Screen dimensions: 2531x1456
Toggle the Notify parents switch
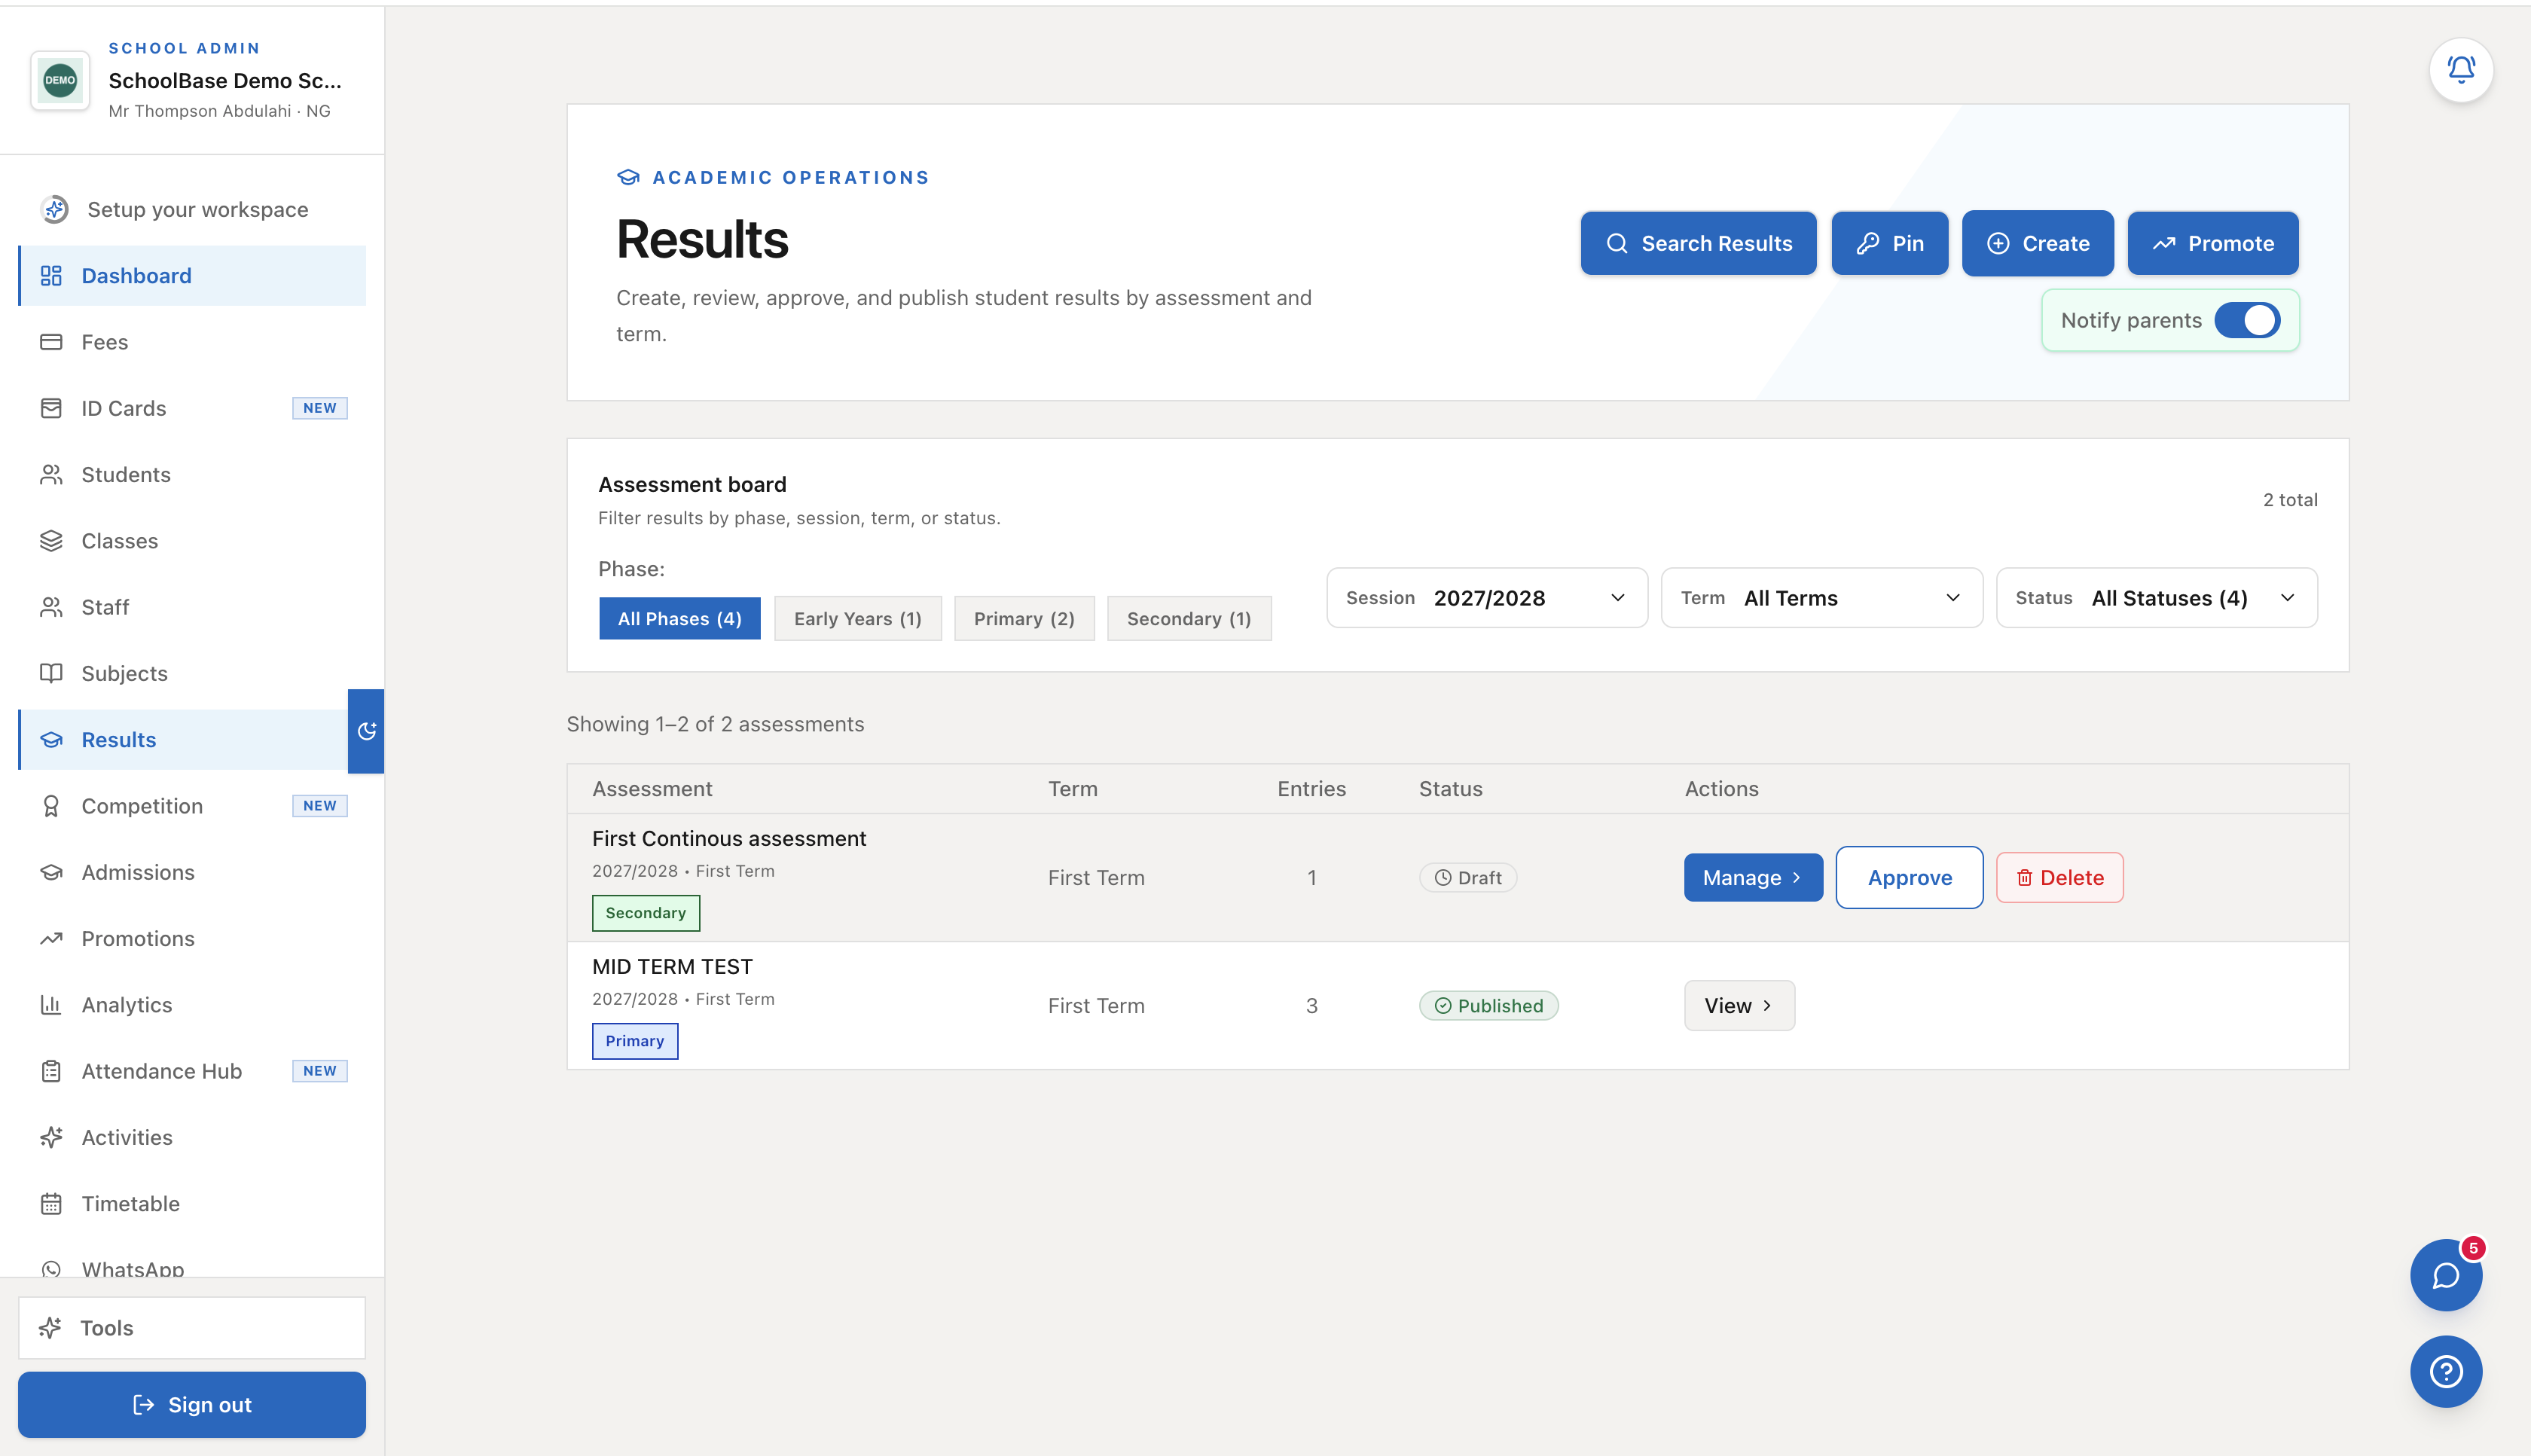click(2246, 320)
